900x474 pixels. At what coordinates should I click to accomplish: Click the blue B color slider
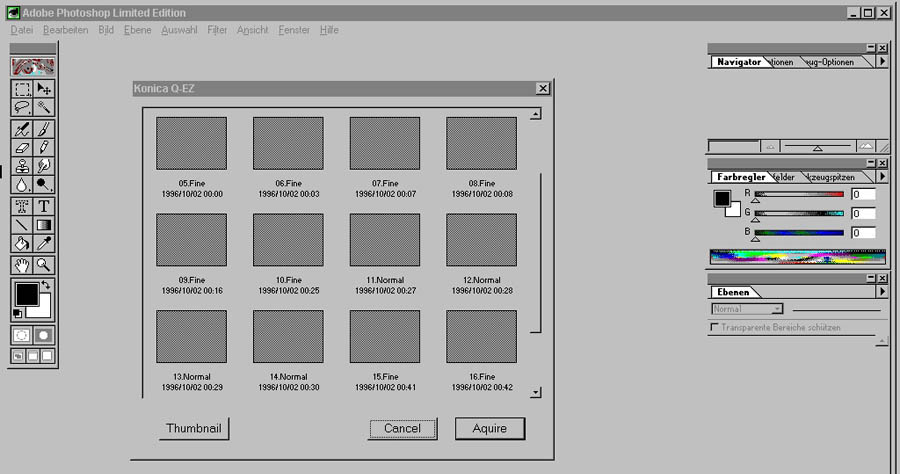[799, 232]
